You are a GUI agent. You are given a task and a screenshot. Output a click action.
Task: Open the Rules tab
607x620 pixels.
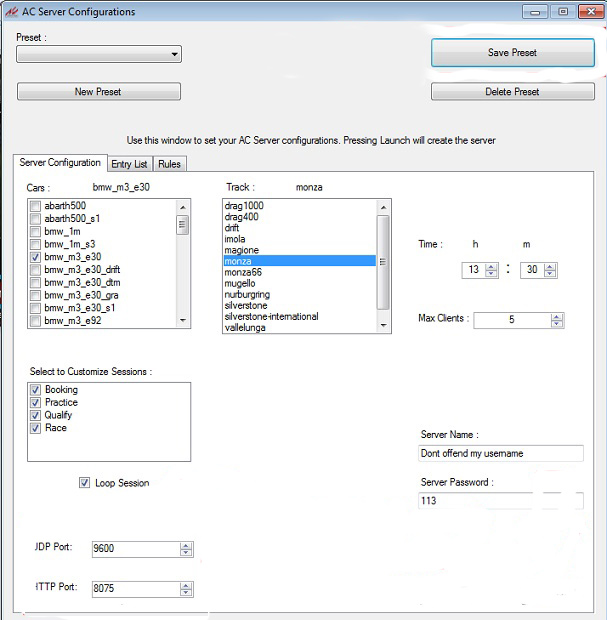pyautogui.click(x=169, y=164)
